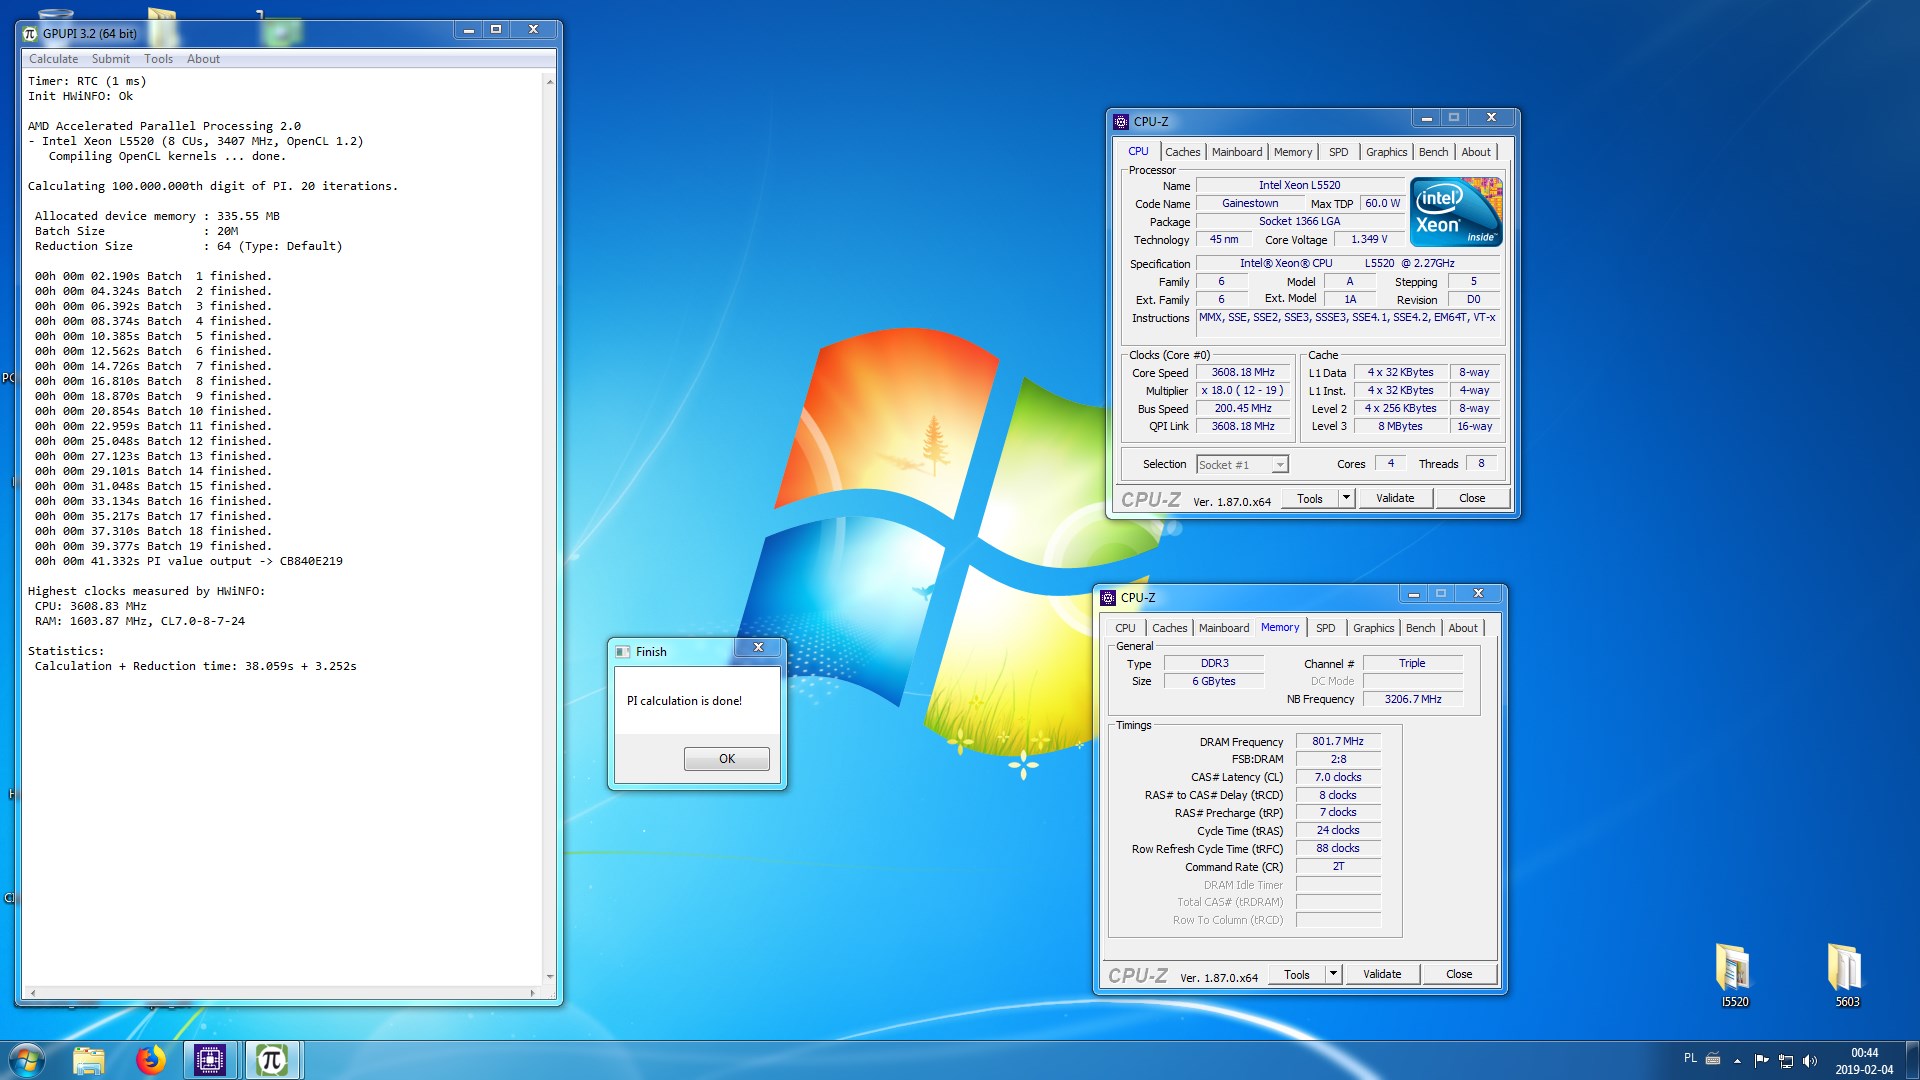Open the Calculate menu in GPUPI
Screen dimensions: 1920x1080
(53, 59)
